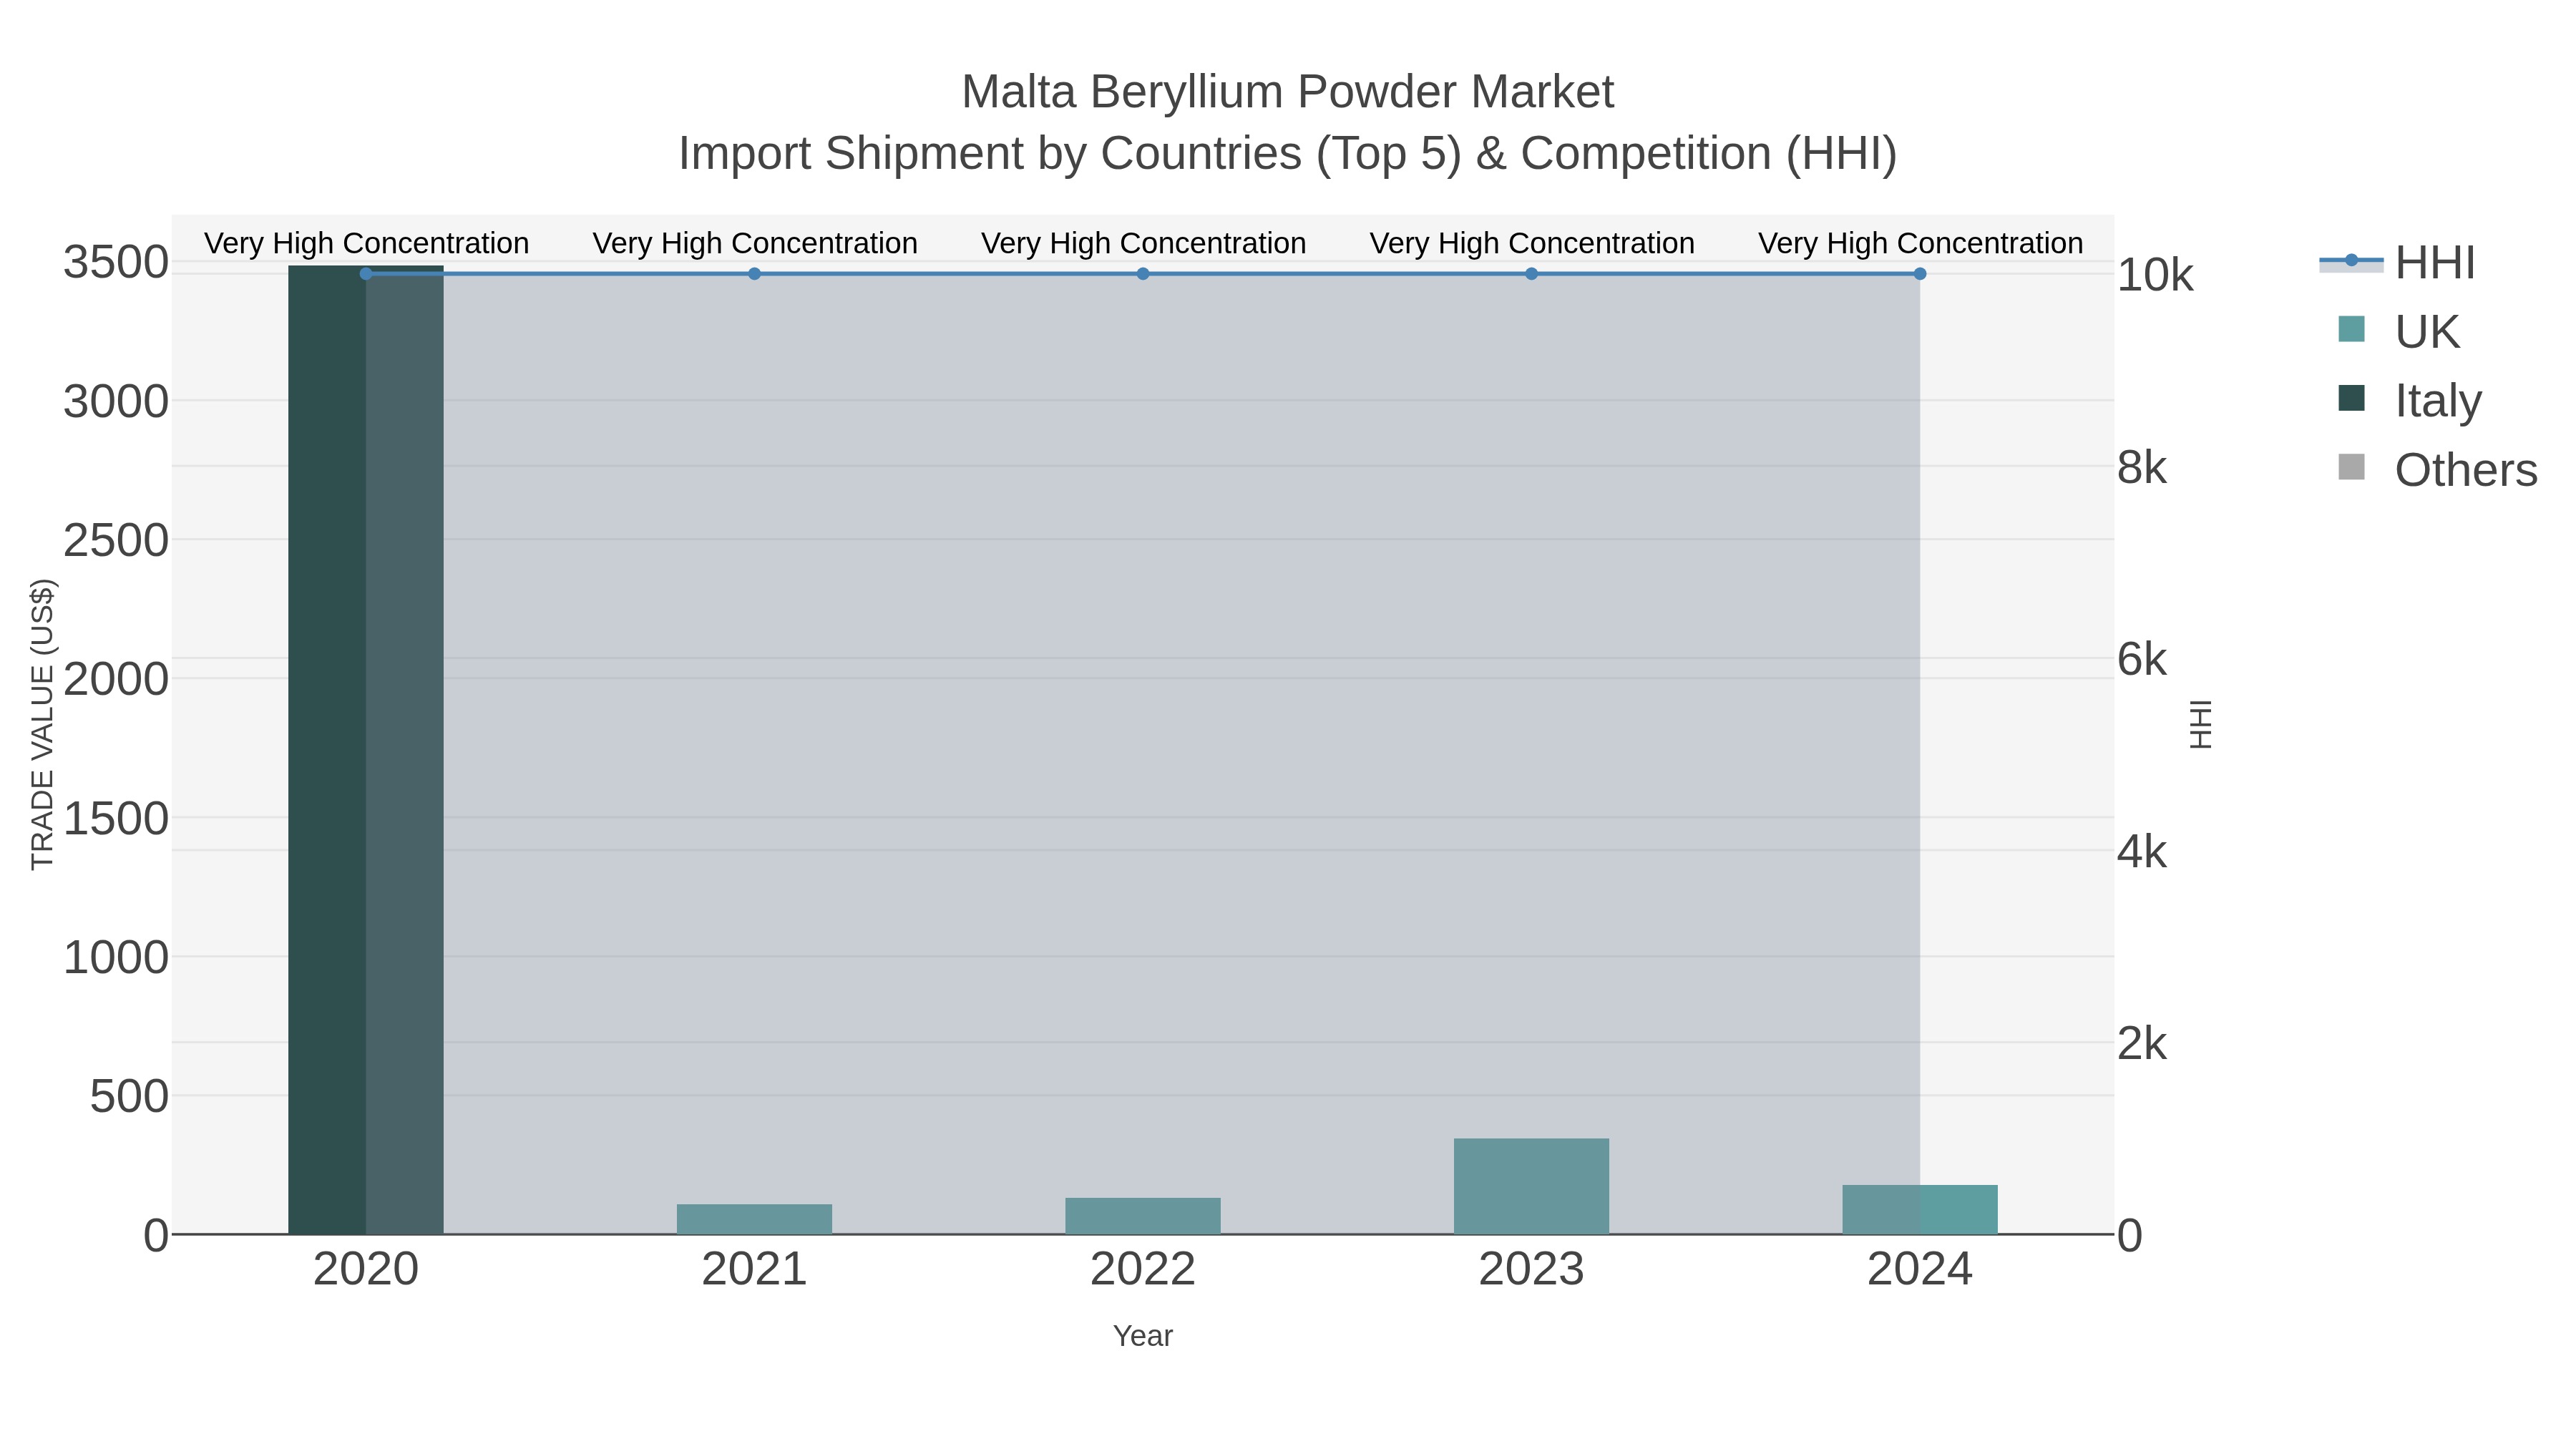Click the 2500 left axis tick
The width and height of the screenshot is (2576, 1449).
(x=116, y=541)
